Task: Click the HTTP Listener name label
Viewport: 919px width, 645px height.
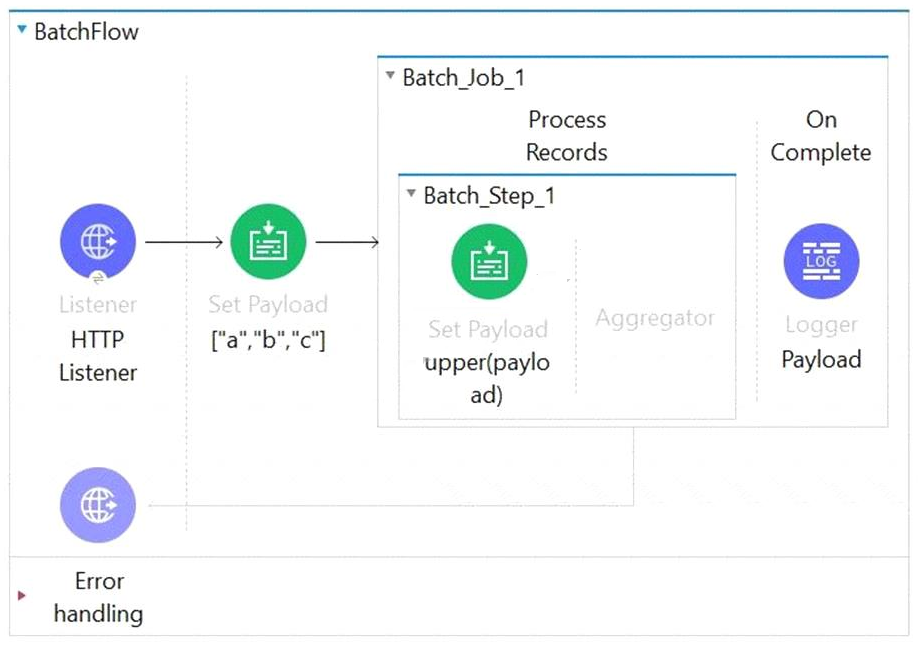Action: (x=97, y=356)
